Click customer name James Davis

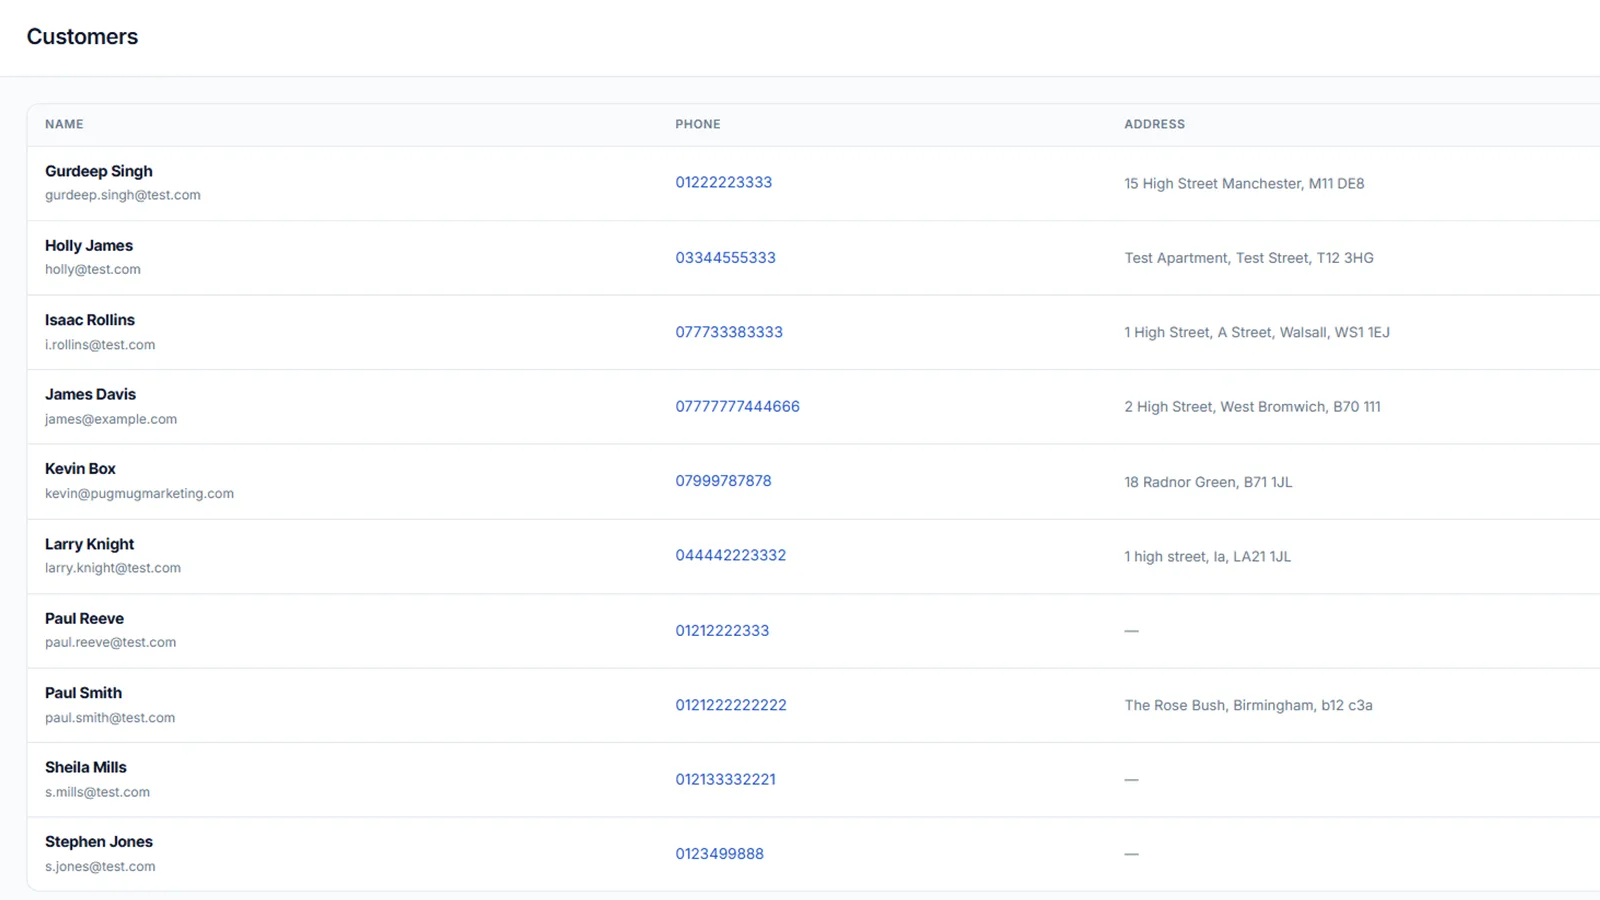click(x=90, y=394)
